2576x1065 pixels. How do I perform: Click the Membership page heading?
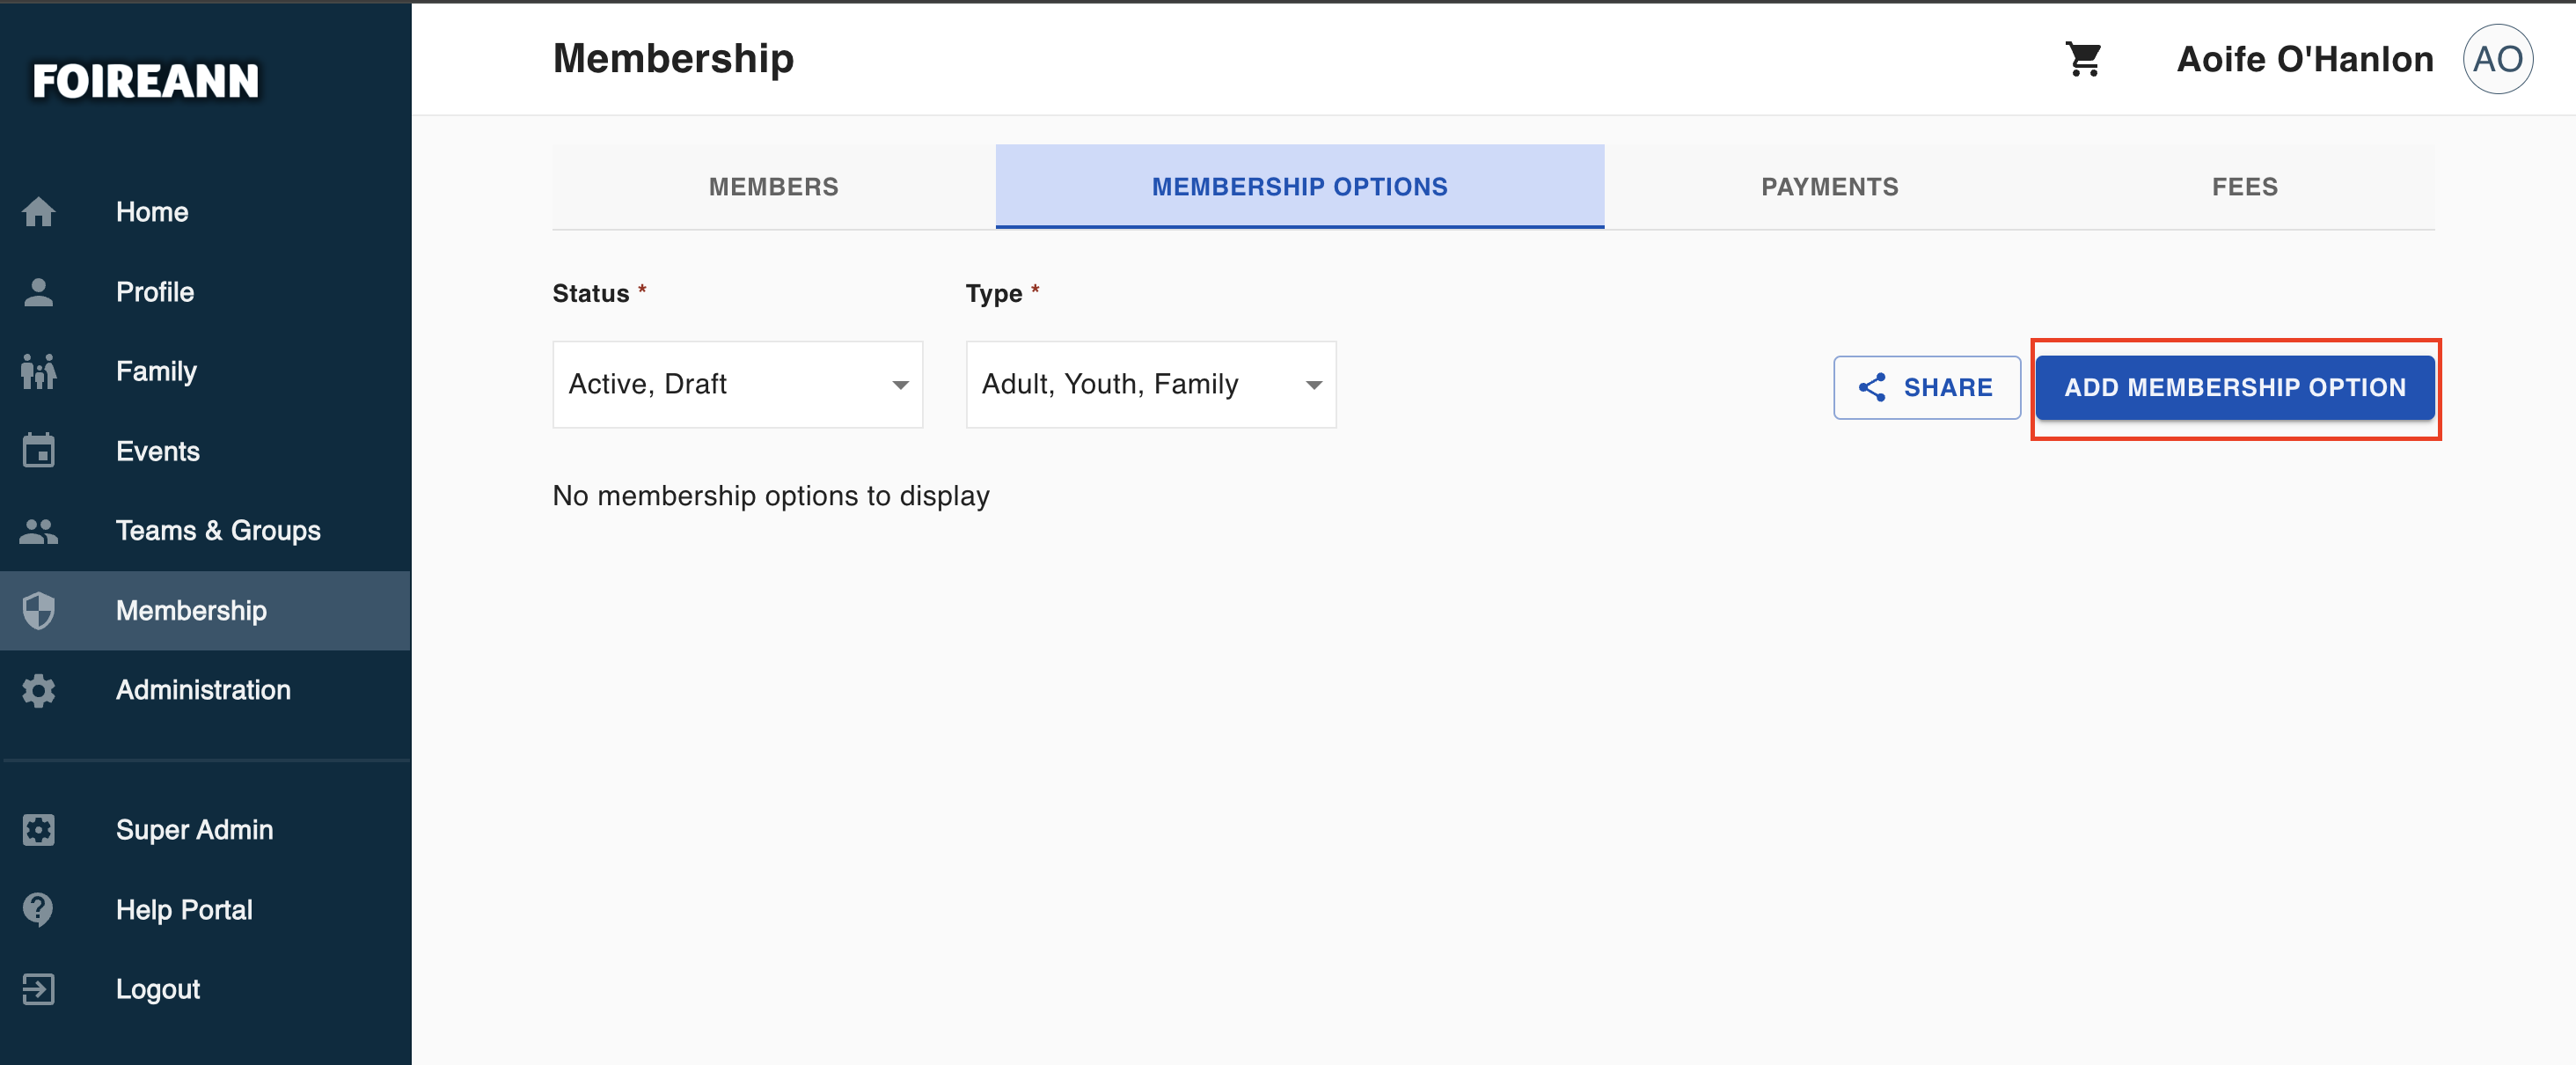click(x=673, y=58)
